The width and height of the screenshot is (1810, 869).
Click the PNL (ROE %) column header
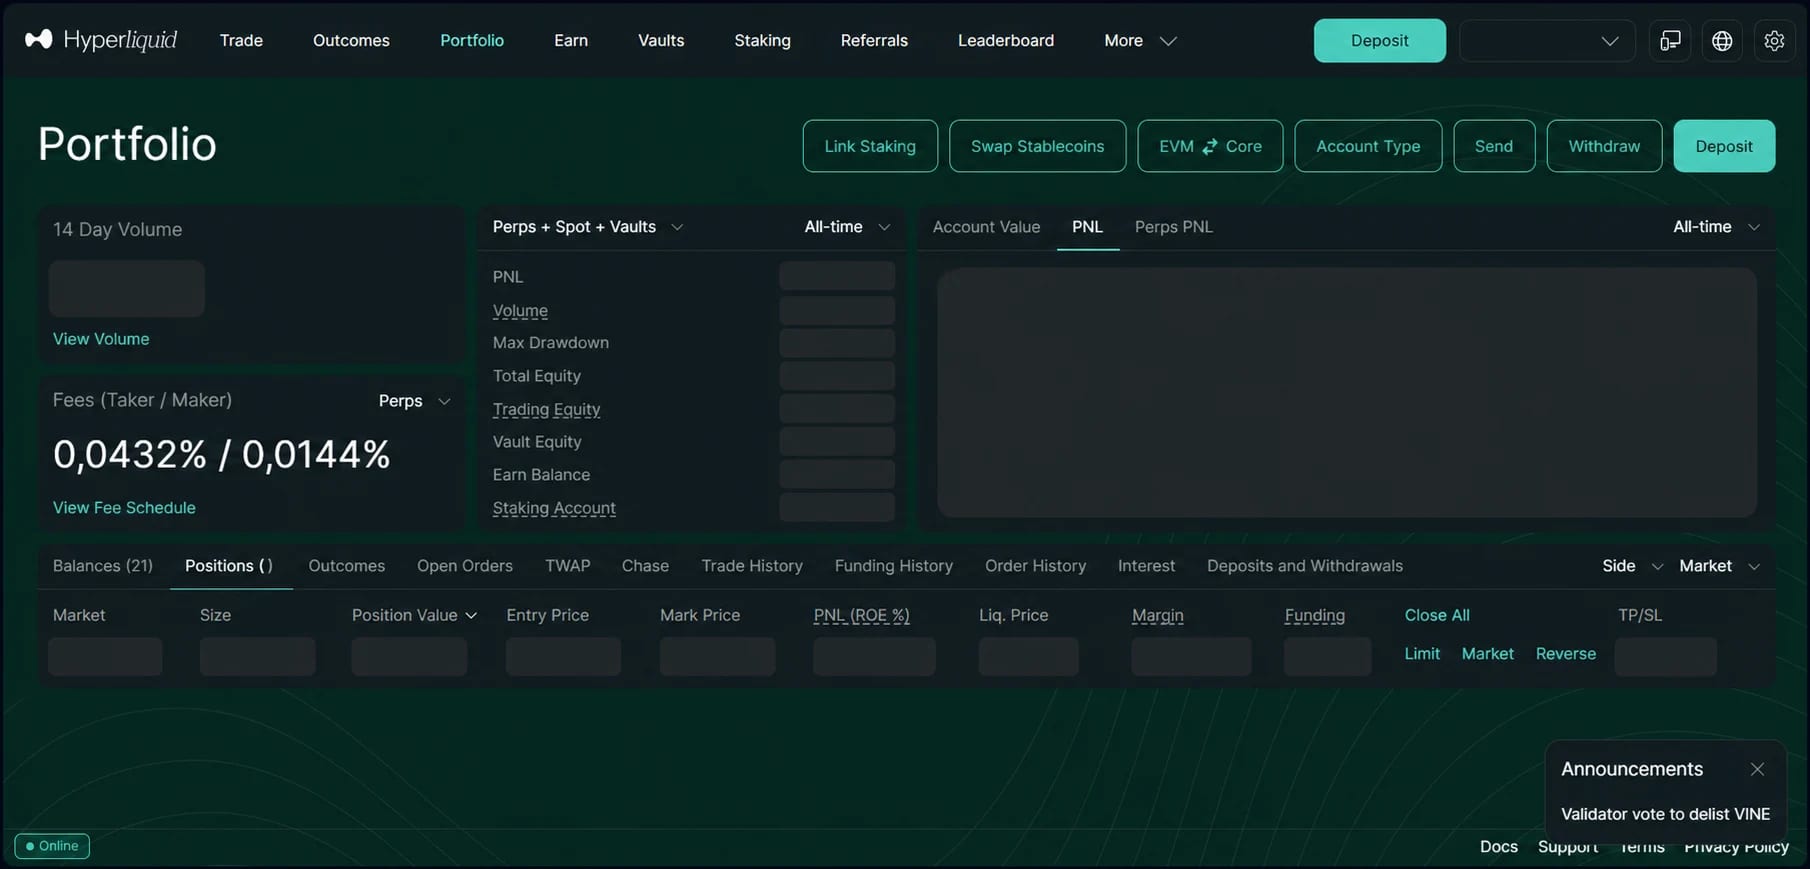point(861,615)
